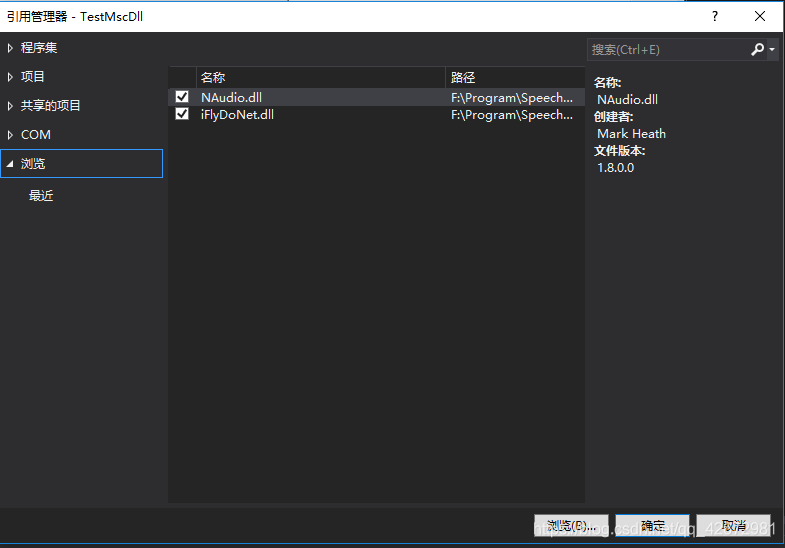Viewport: 785px width, 548px height.
Task: Cancel with the 取消 button
Action: pyautogui.click(x=734, y=525)
